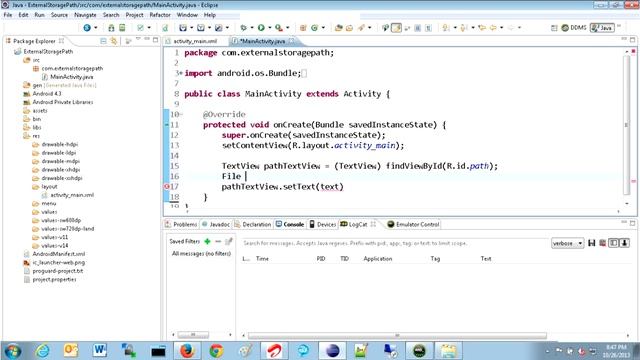Screen dimensions: 640x360
Task: Open the Java perspective button
Action: pos(602,28)
